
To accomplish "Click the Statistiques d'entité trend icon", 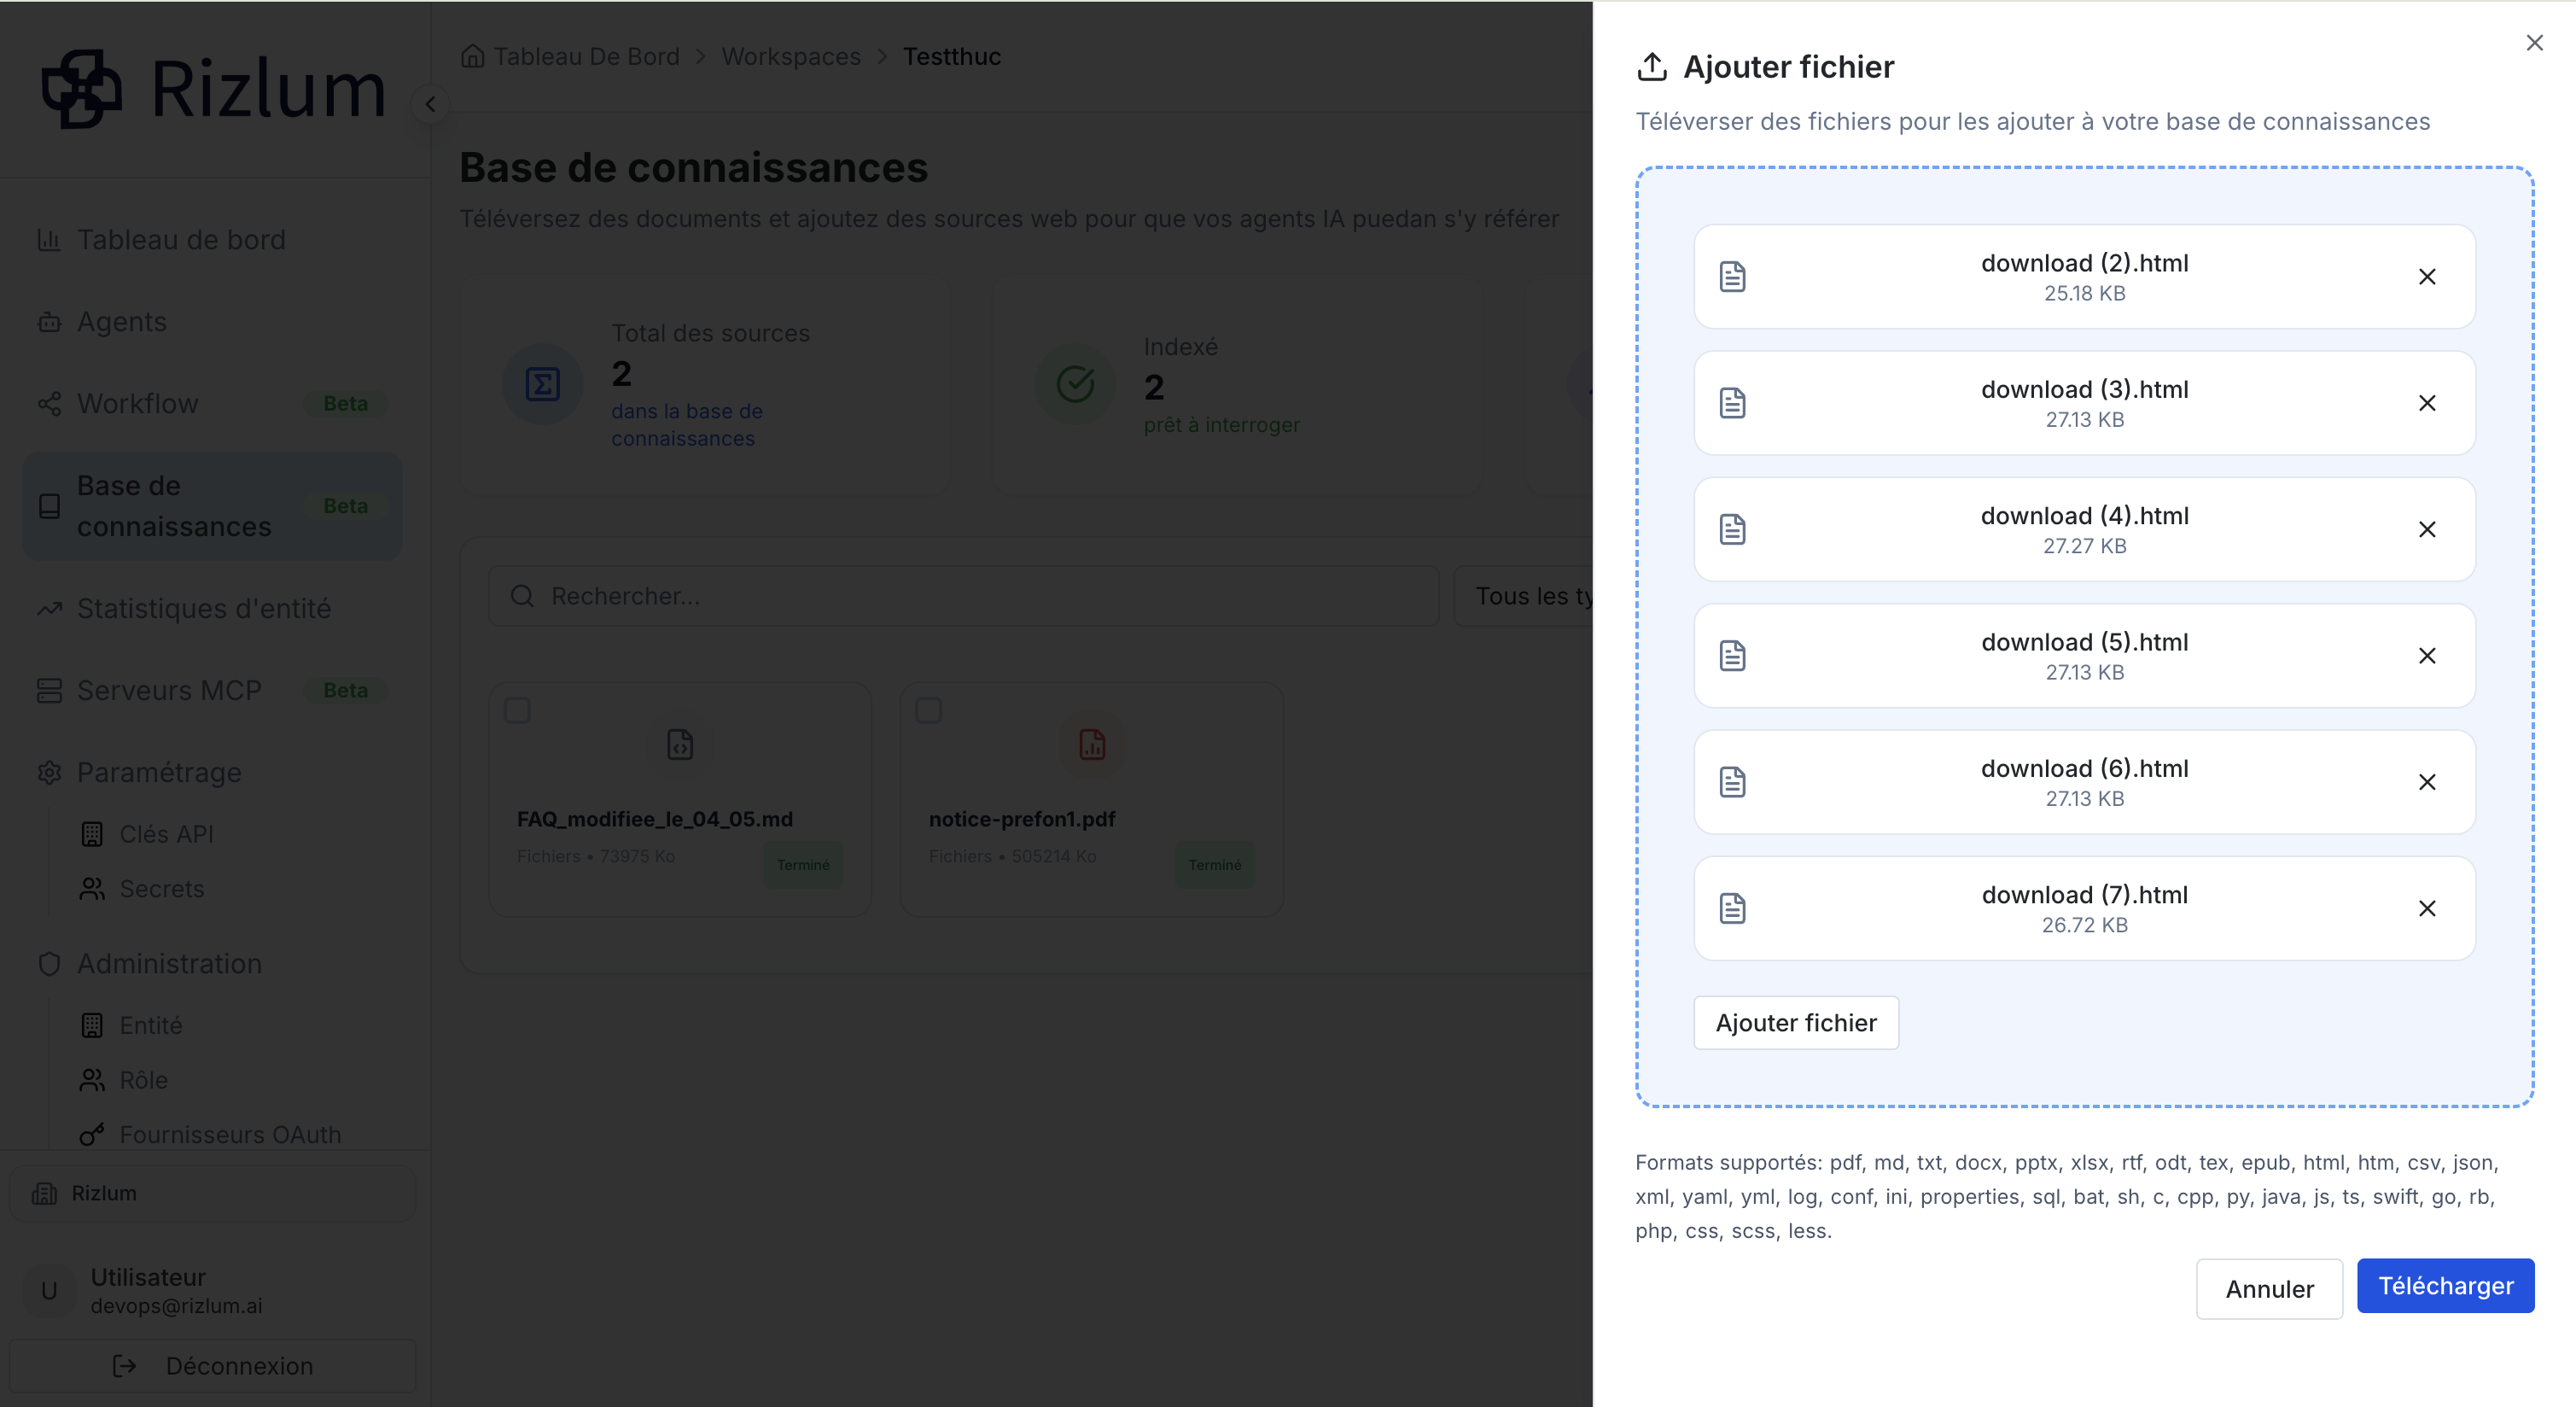I will (x=49, y=609).
